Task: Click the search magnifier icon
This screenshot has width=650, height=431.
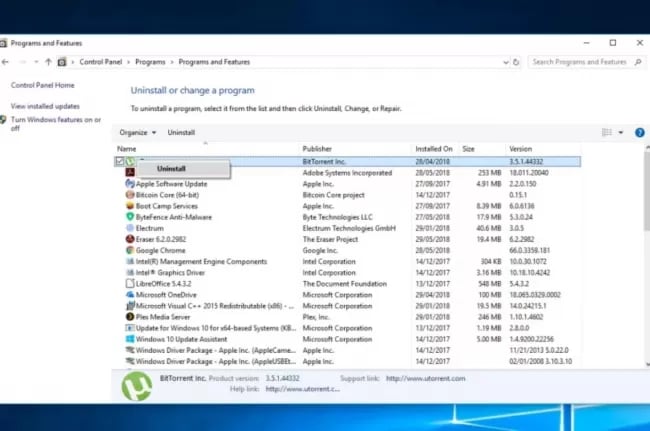Action: 638,62
